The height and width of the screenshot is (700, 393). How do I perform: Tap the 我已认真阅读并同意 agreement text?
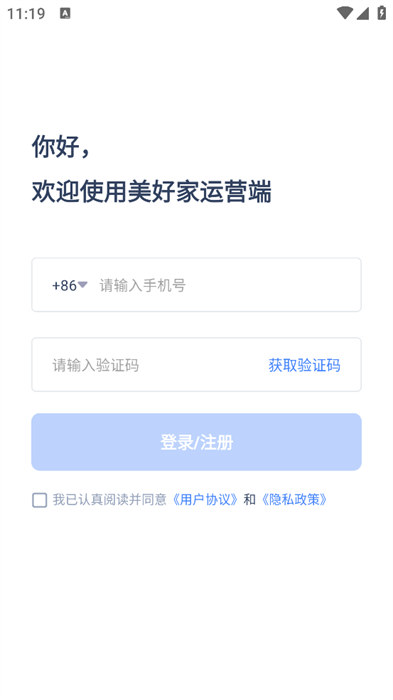pyautogui.click(x=109, y=500)
